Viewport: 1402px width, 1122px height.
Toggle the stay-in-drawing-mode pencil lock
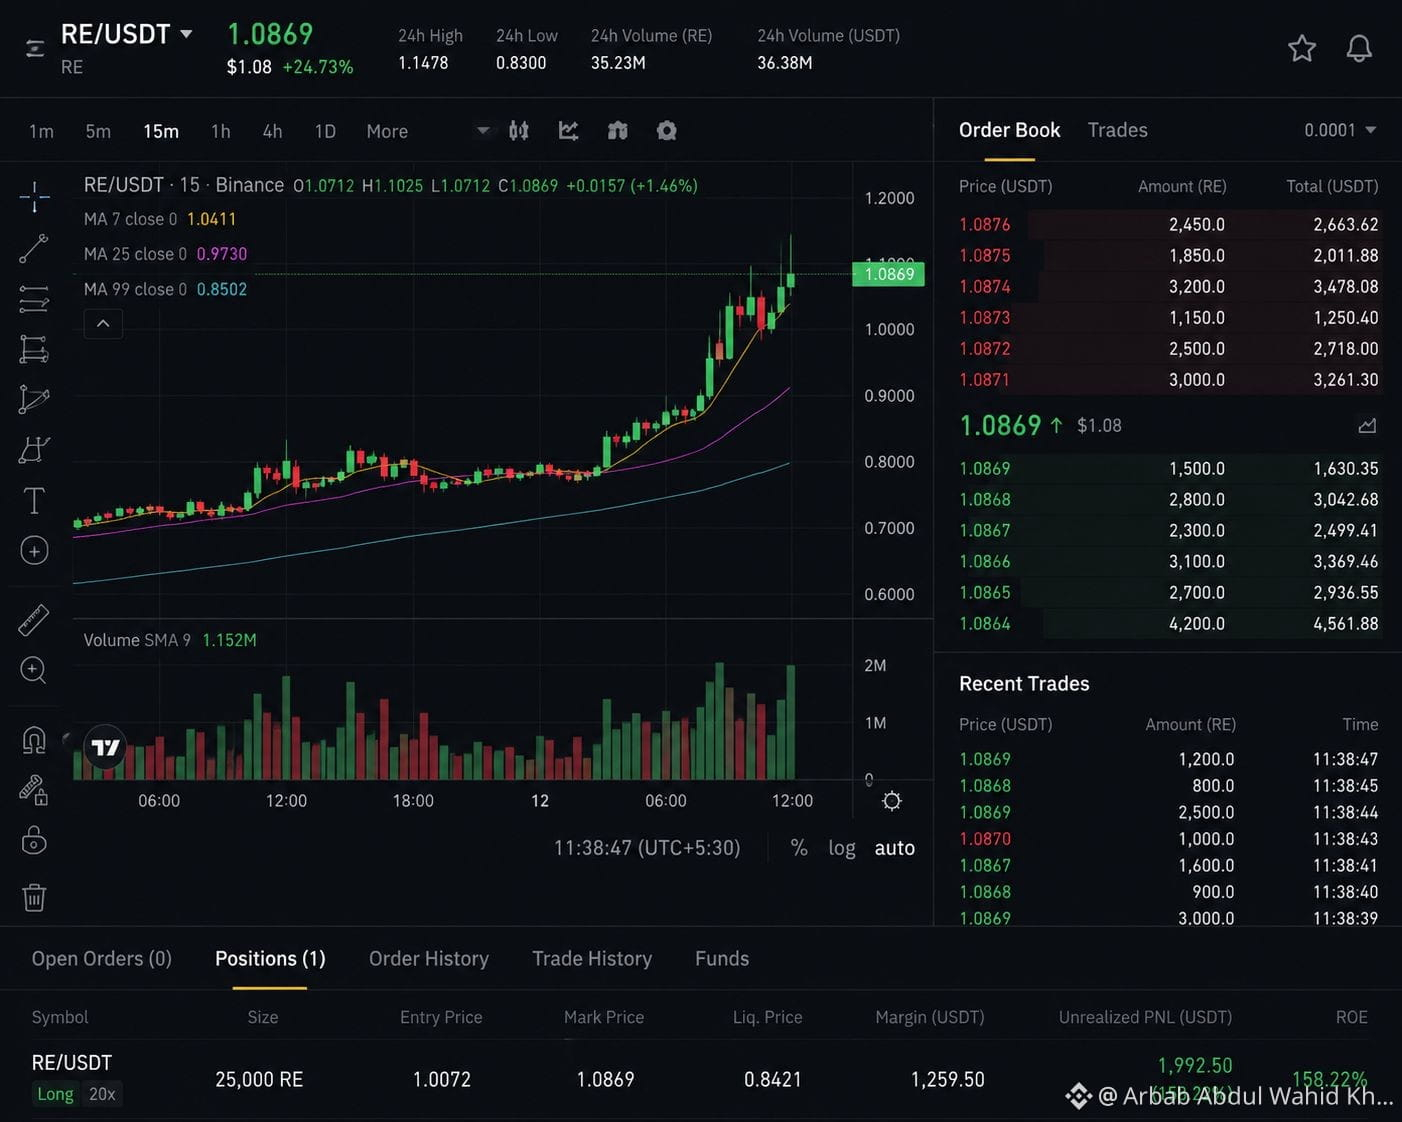[x=34, y=790]
